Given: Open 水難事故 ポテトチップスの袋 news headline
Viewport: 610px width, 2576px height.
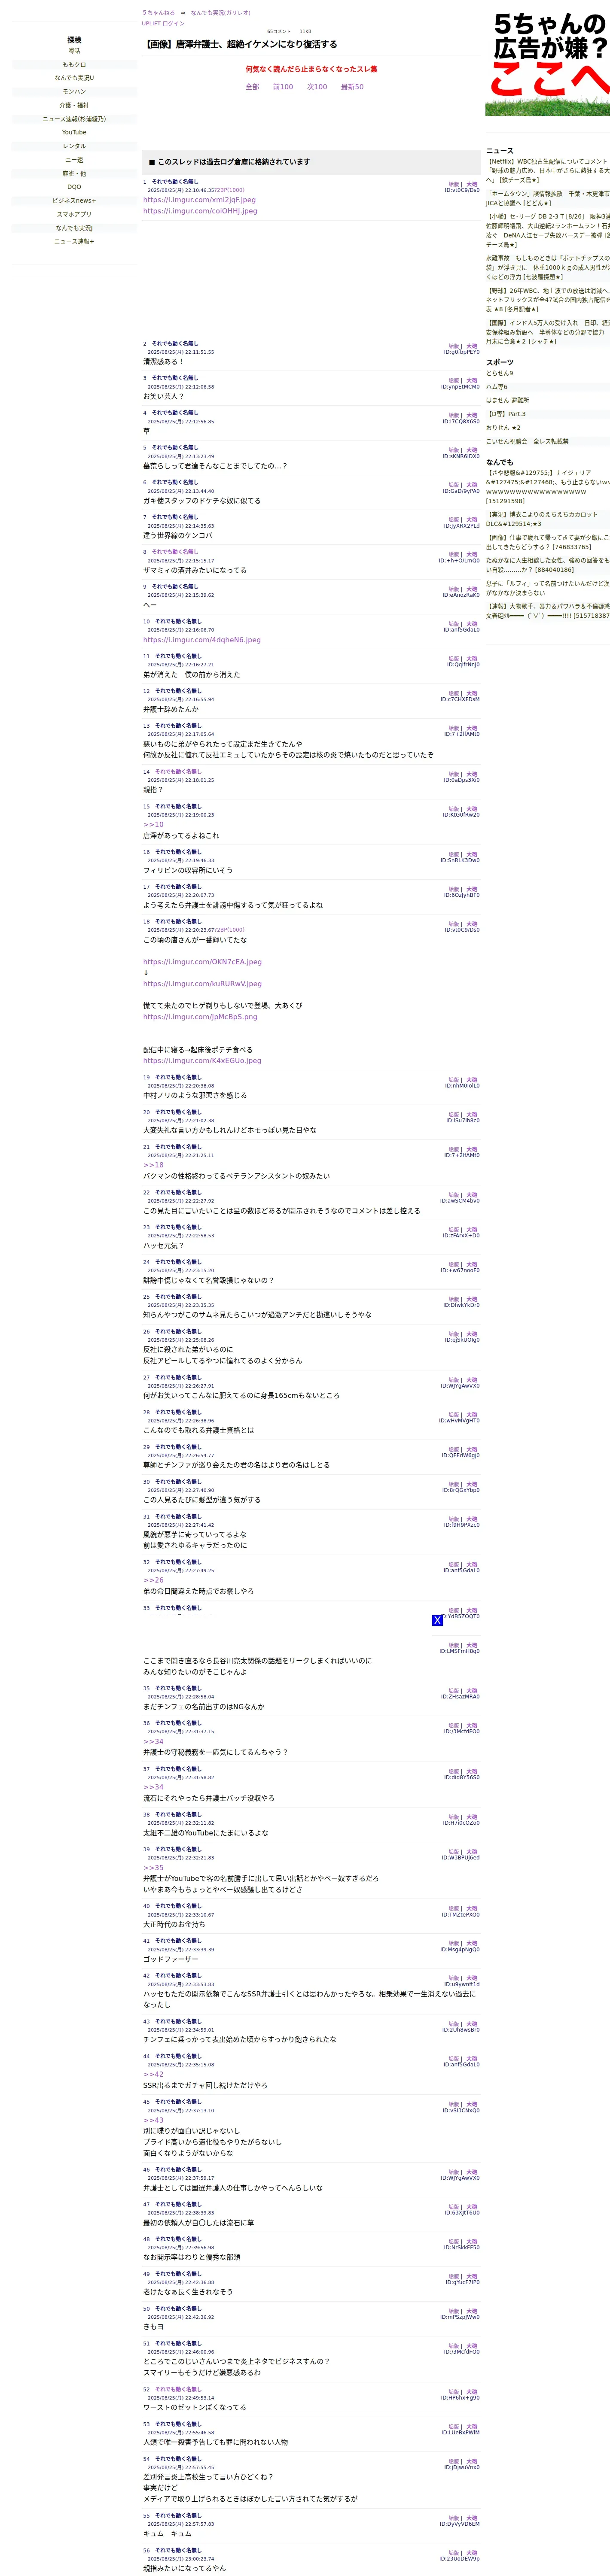Looking at the screenshot, I should click(x=548, y=268).
